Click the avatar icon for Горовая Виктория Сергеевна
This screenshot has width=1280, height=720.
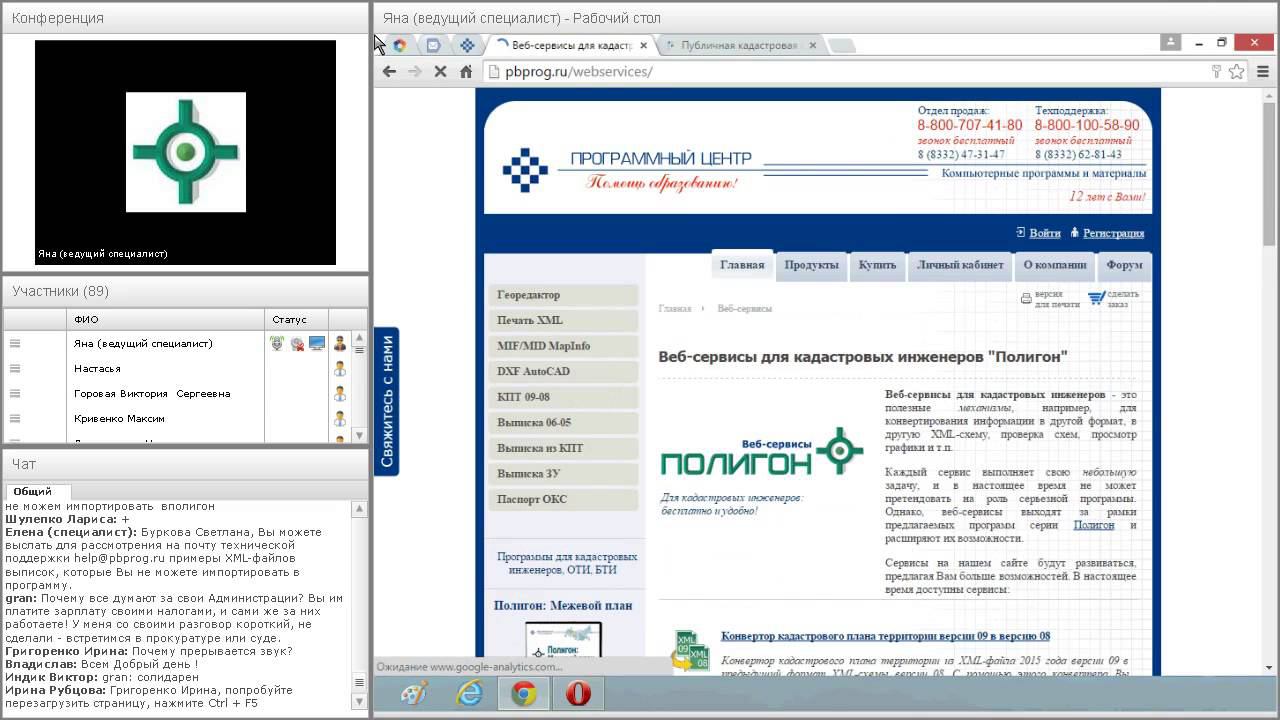[340, 393]
